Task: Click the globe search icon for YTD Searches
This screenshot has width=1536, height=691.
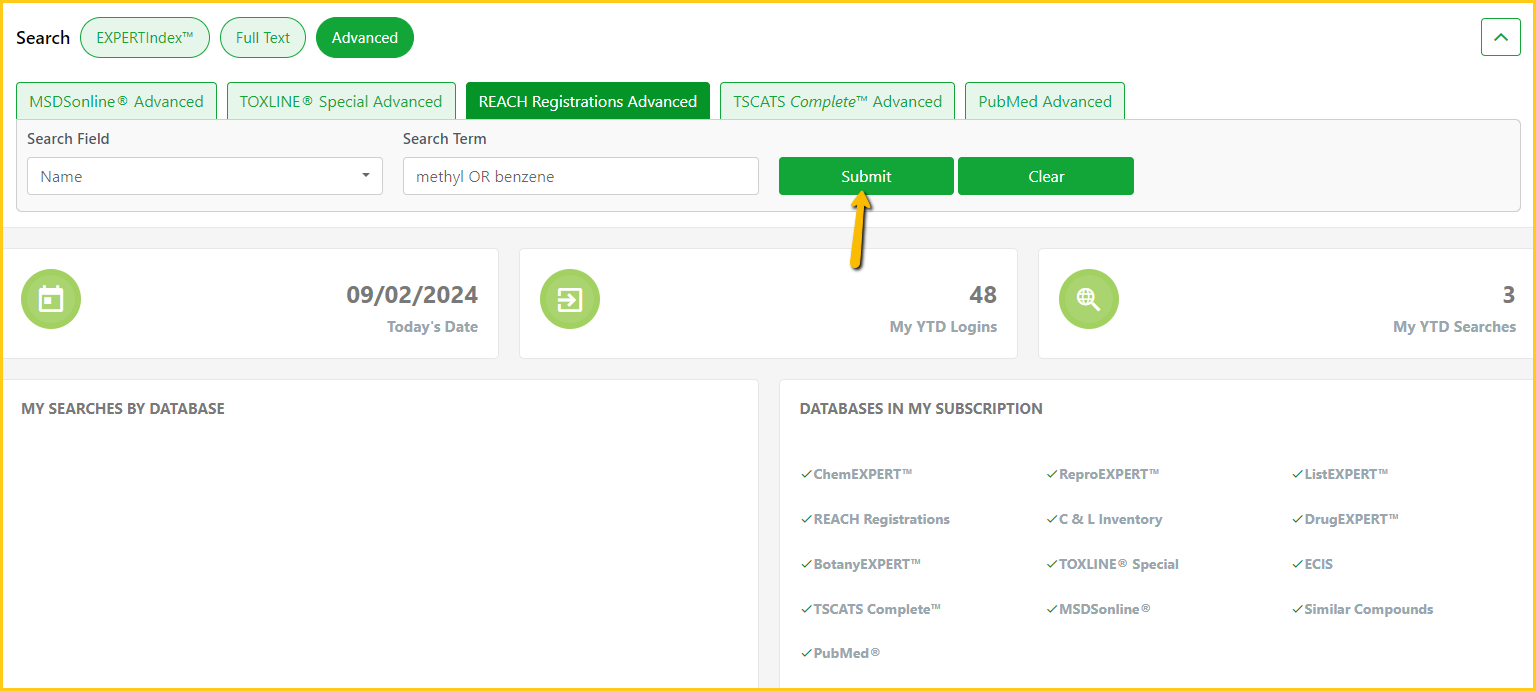Action: tap(1088, 299)
